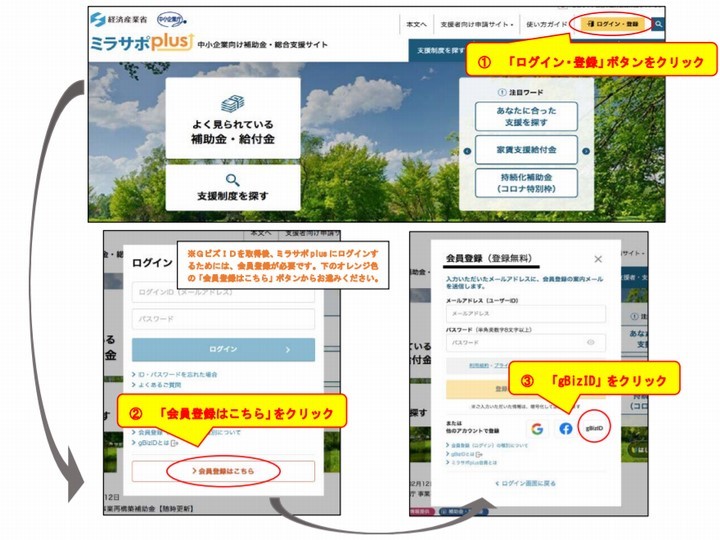Open the よく見られている補助金・給付金 card

point(233,118)
